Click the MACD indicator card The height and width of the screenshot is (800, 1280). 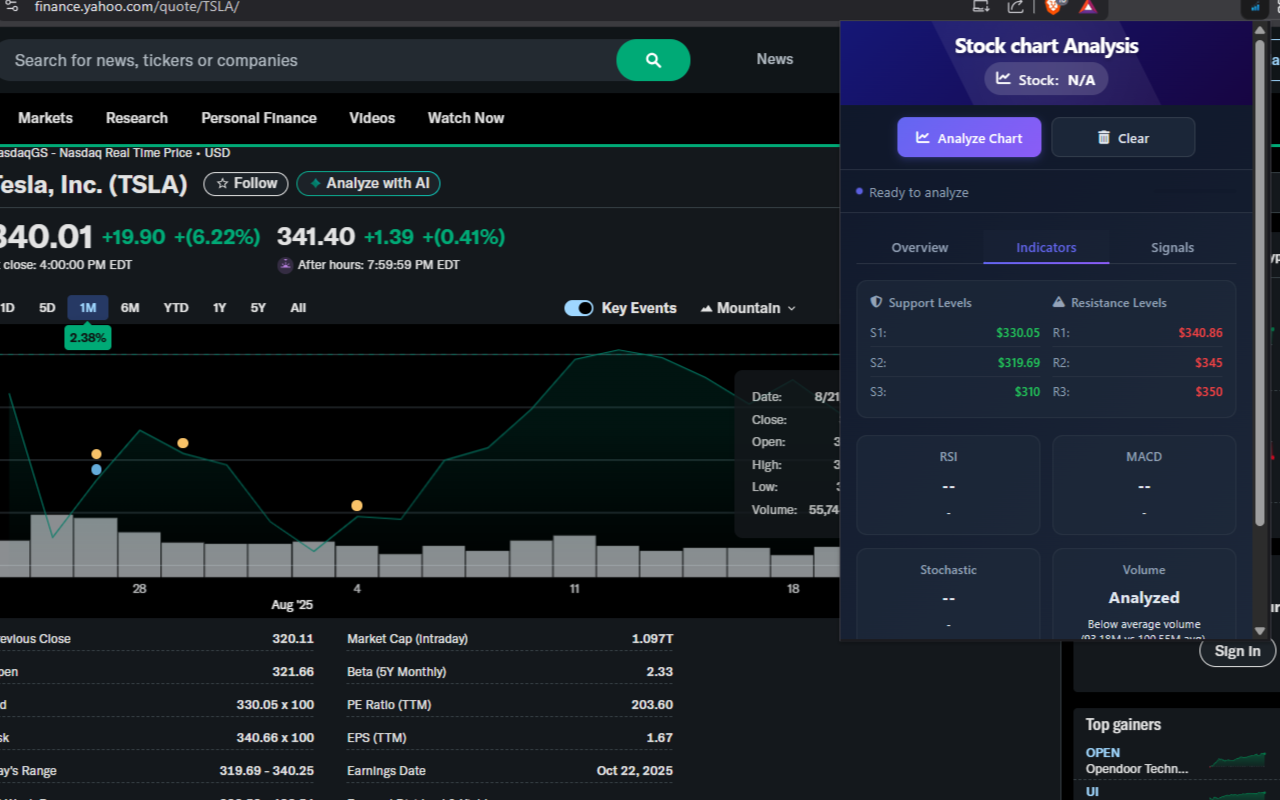1144,485
